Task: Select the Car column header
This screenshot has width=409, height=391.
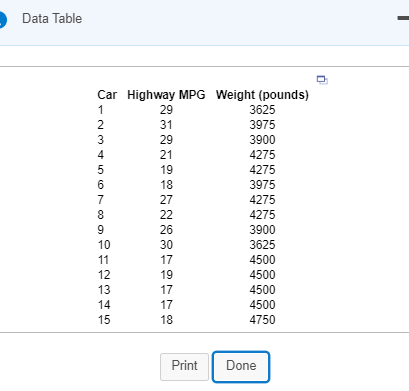Action: point(107,95)
